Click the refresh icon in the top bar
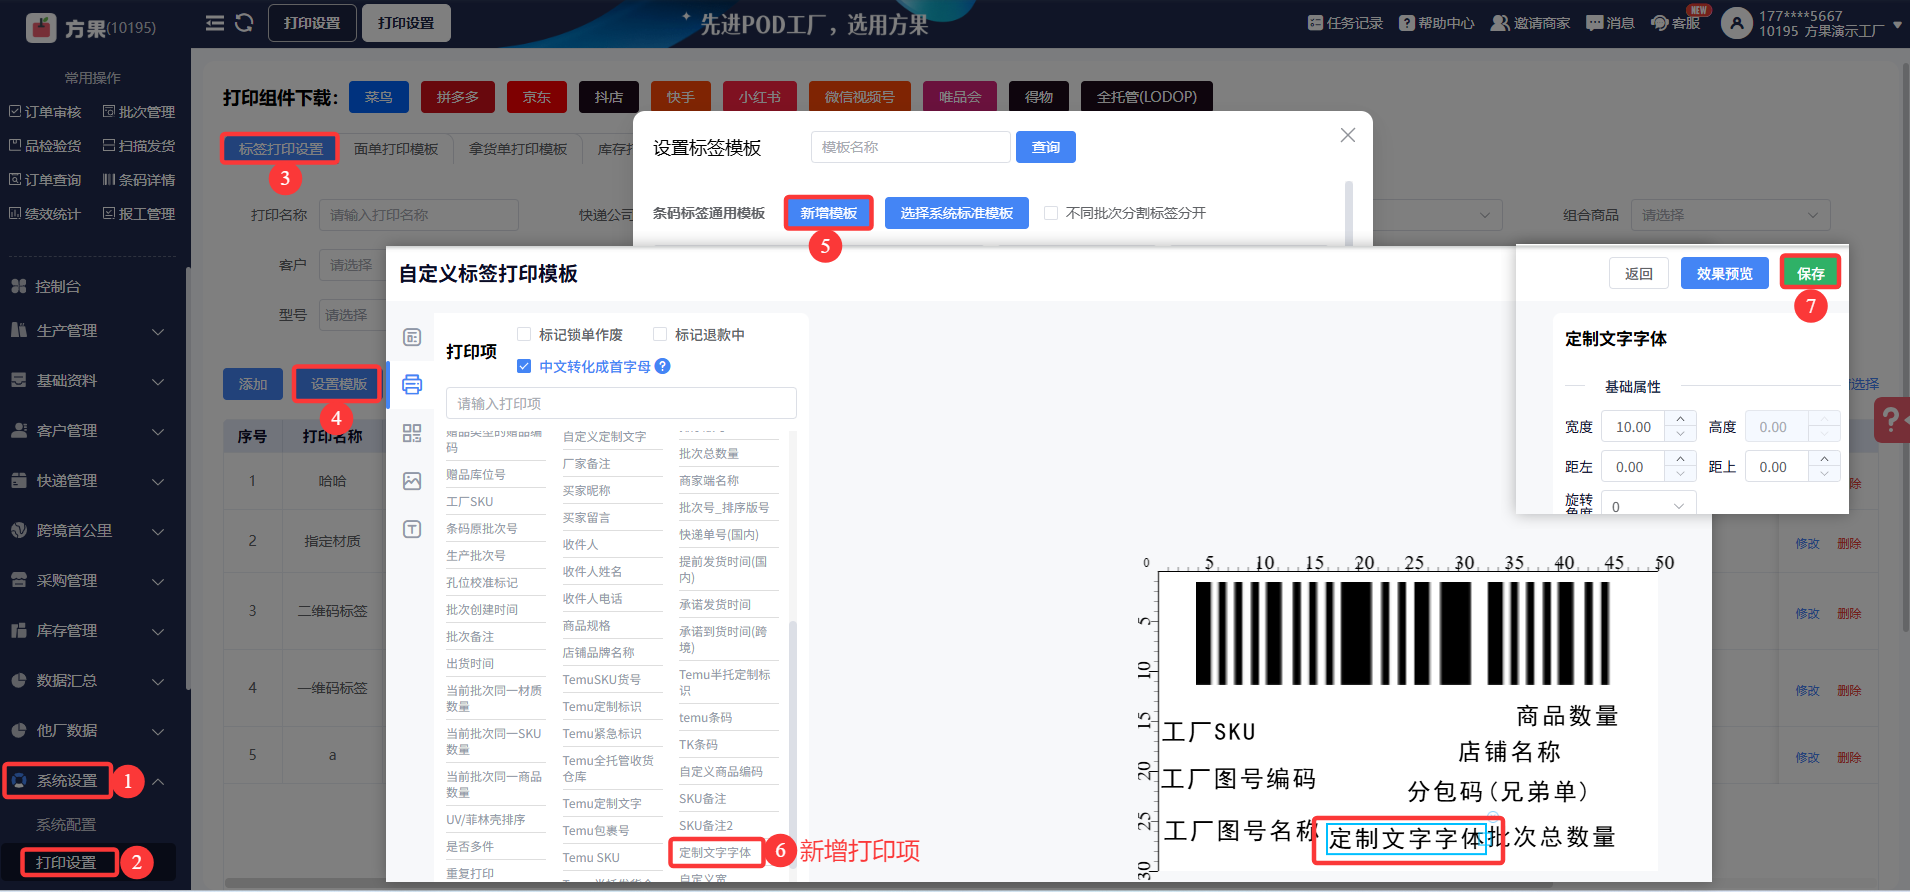 click(x=244, y=23)
